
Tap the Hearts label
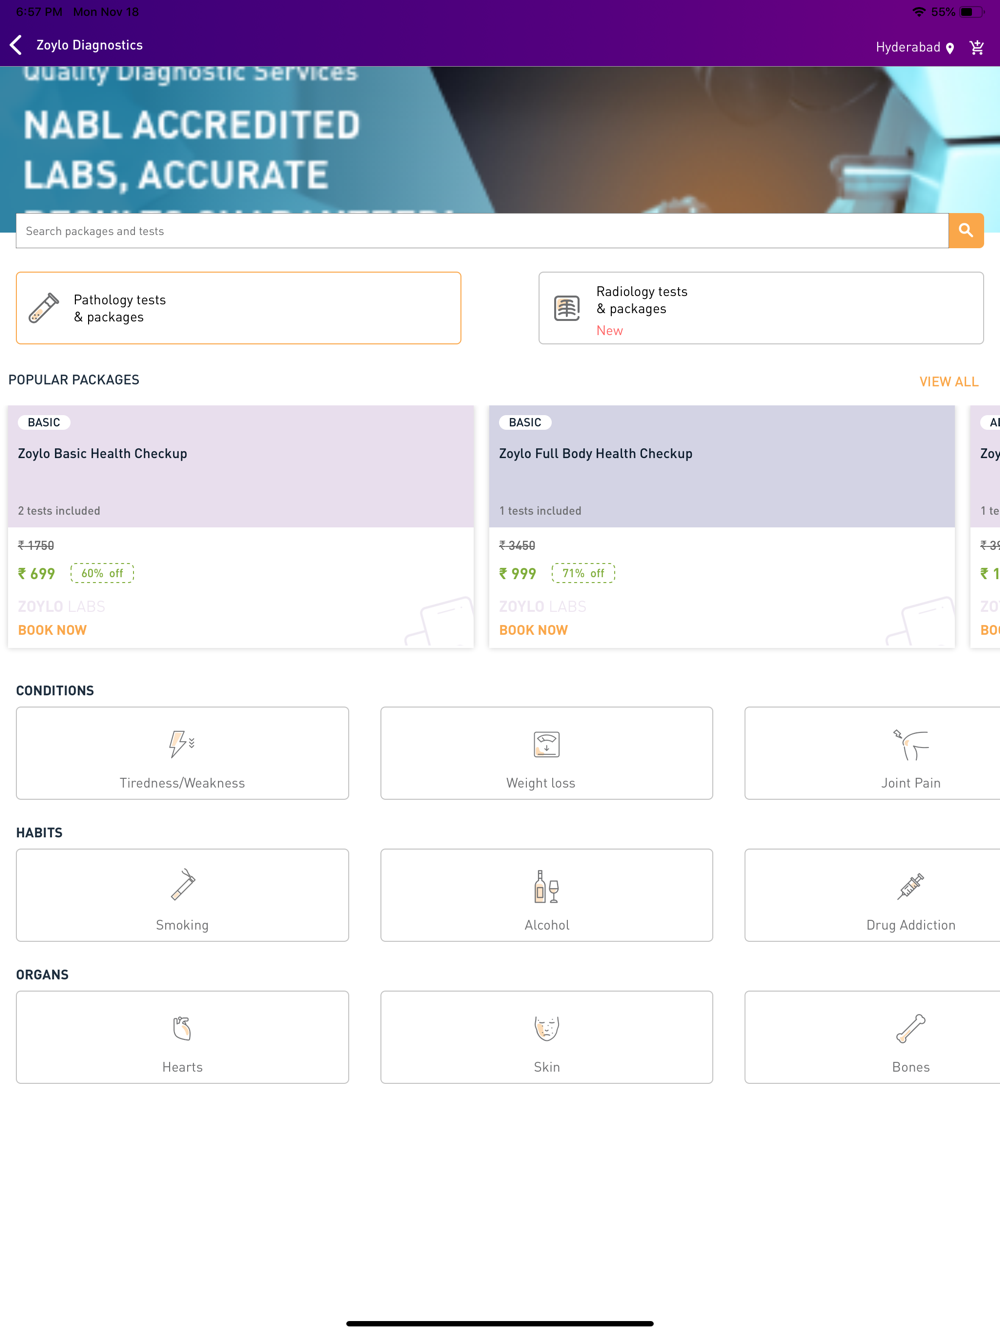pyautogui.click(x=182, y=1067)
